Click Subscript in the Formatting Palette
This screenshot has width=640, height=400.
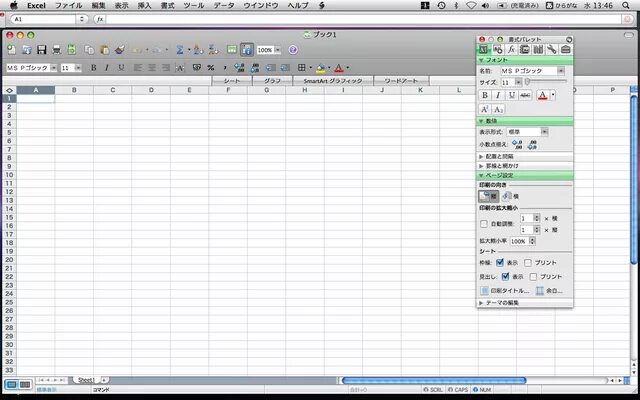tap(498, 109)
